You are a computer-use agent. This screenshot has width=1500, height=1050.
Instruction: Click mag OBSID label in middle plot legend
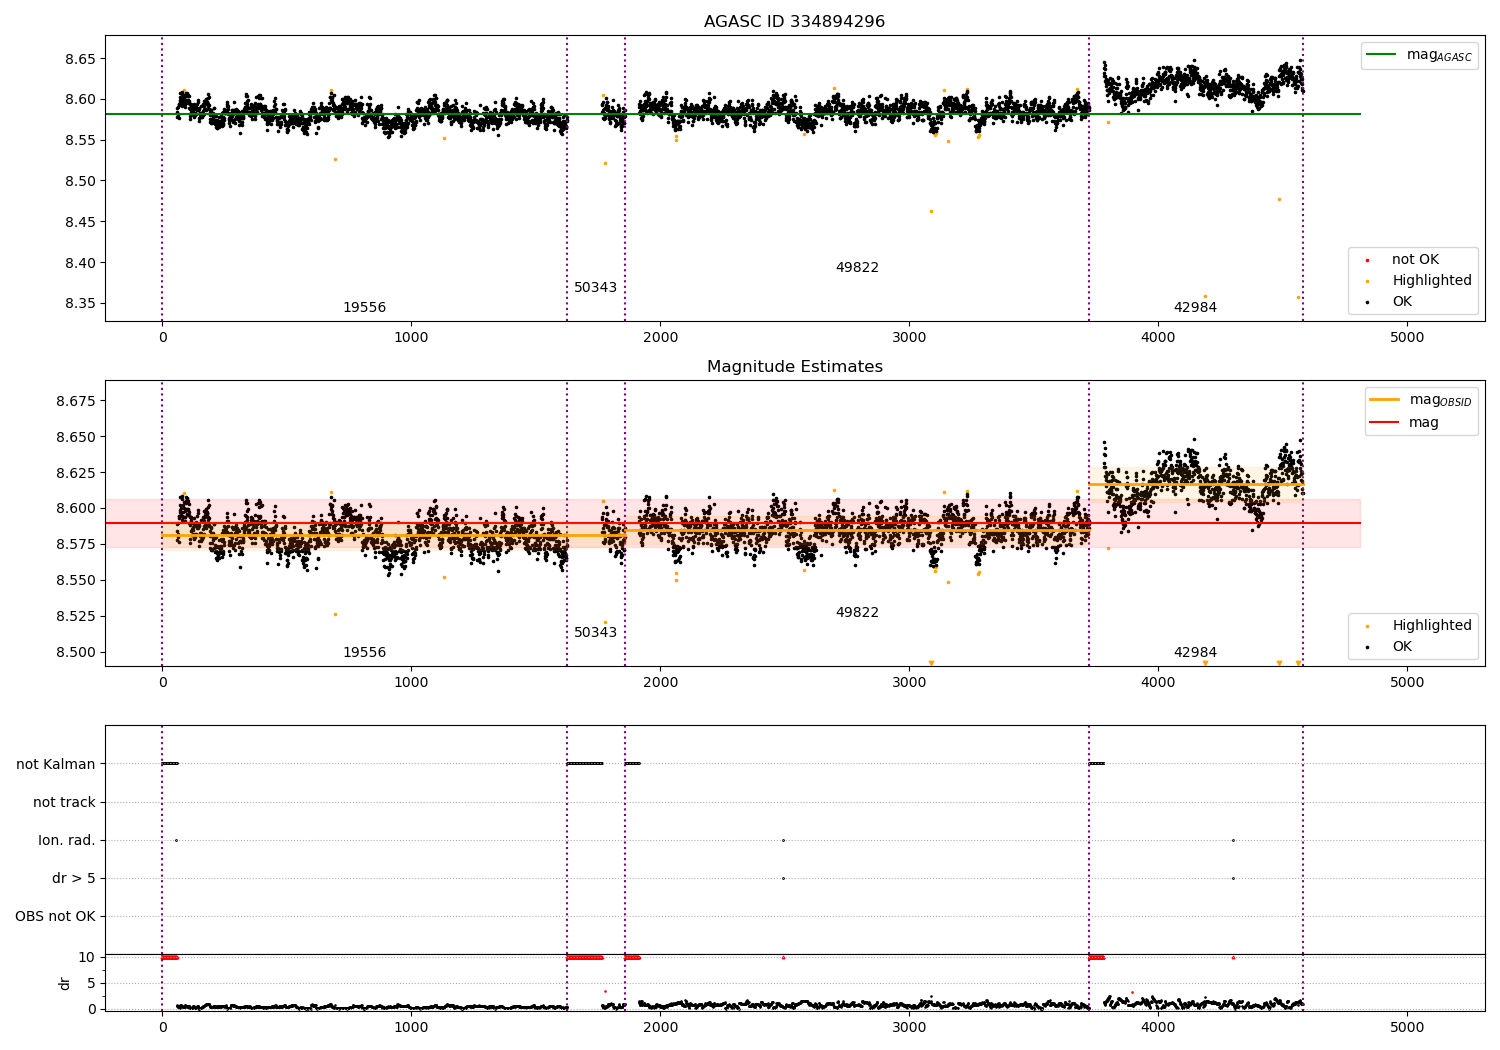pyautogui.click(x=1440, y=400)
